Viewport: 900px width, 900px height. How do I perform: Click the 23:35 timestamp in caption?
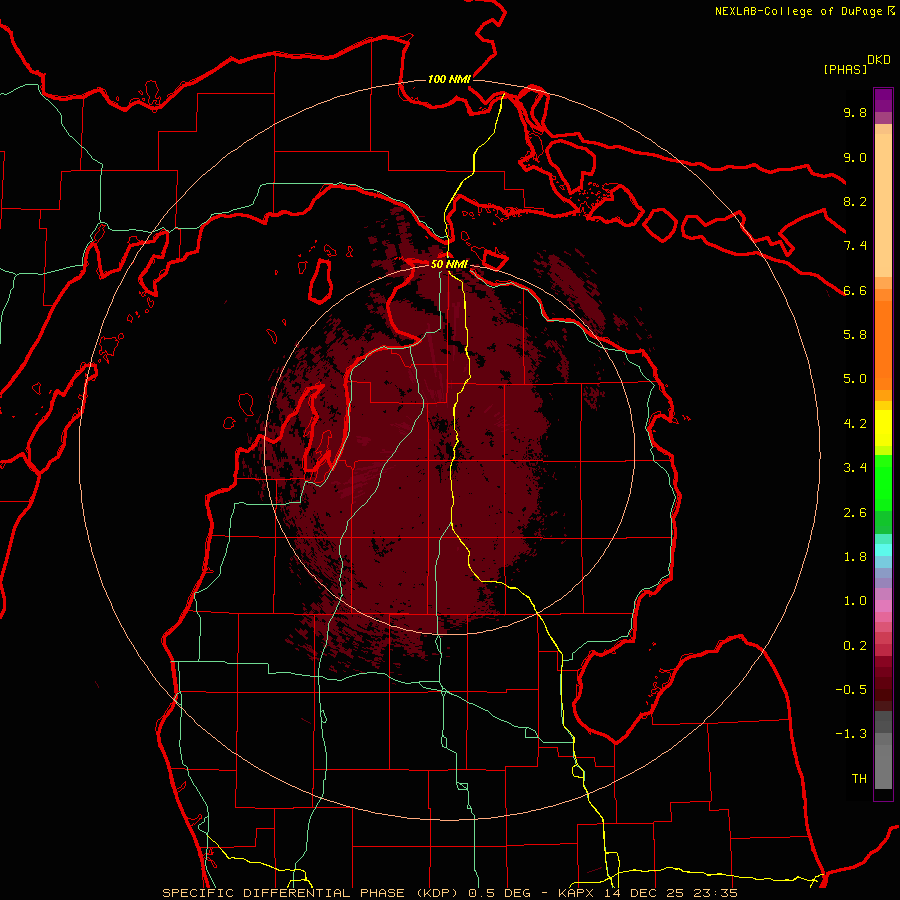coord(715,893)
